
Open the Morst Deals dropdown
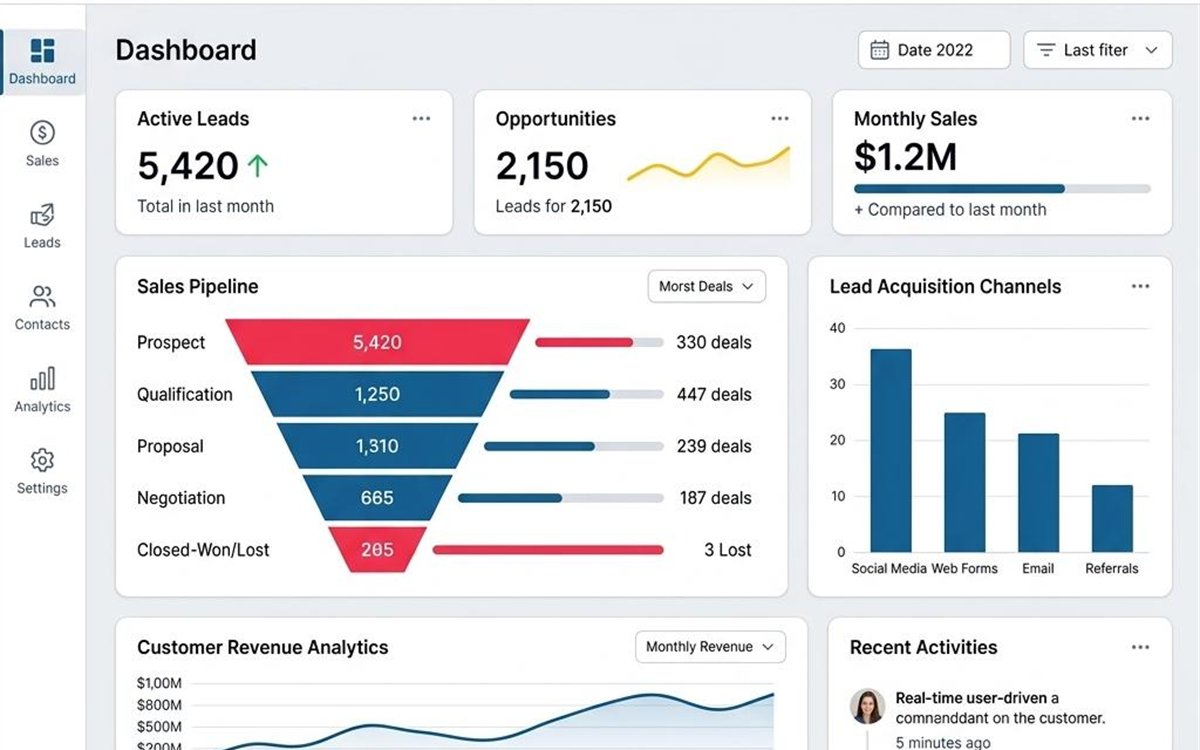(x=707, y=287)
